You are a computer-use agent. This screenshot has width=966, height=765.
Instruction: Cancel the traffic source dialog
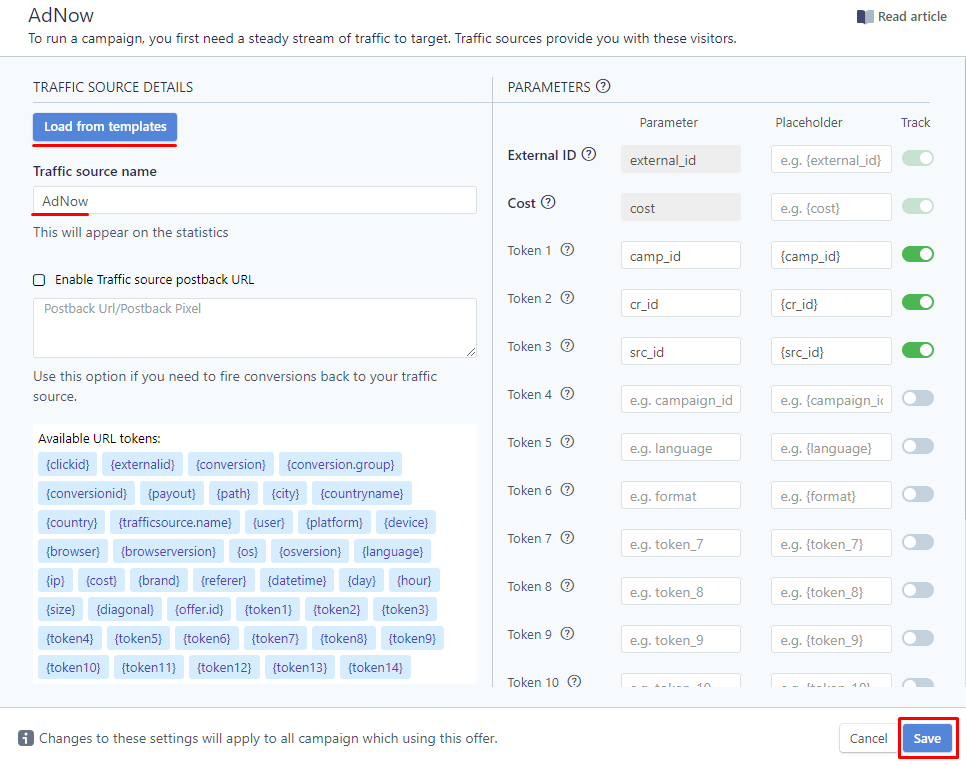point(868,738)
